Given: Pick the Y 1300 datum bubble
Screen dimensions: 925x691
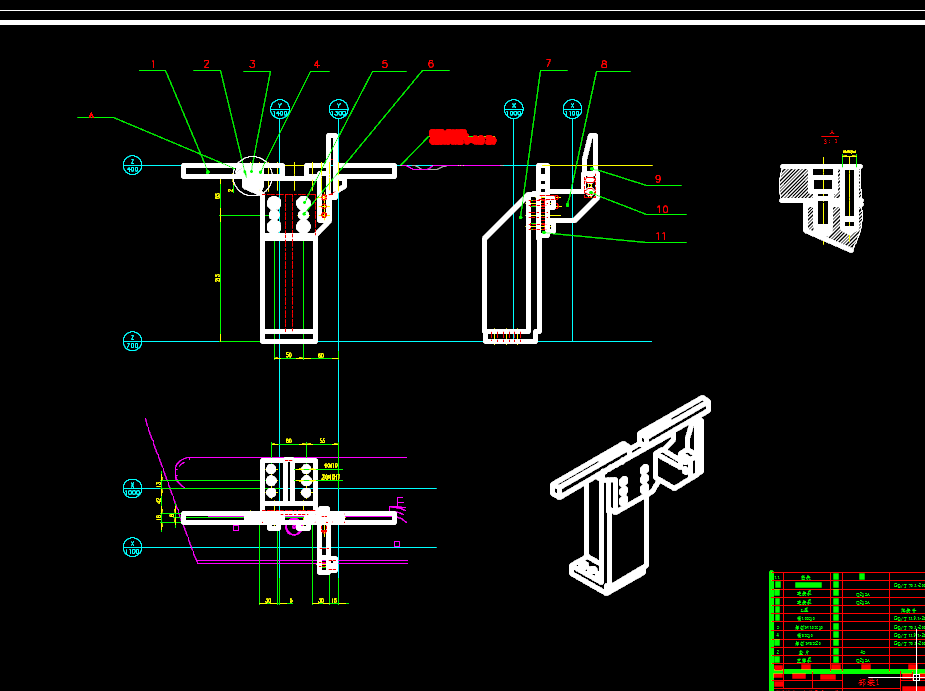Looking at the screenshot, I should [x=339, y=110].
